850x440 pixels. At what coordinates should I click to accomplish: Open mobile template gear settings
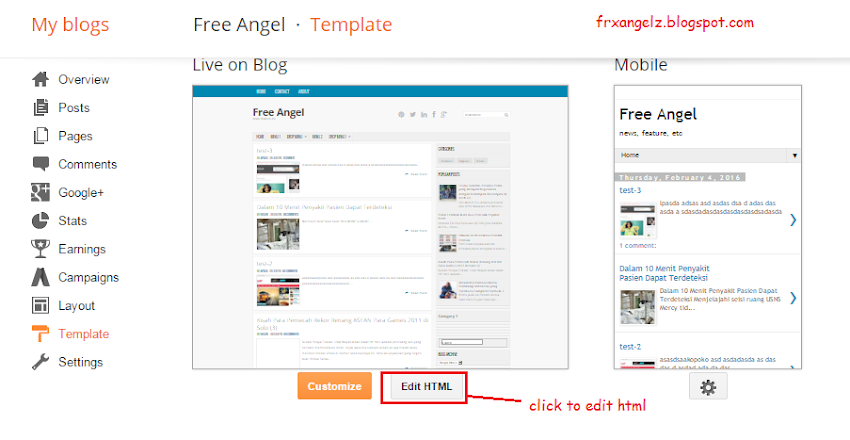point(708,387)
